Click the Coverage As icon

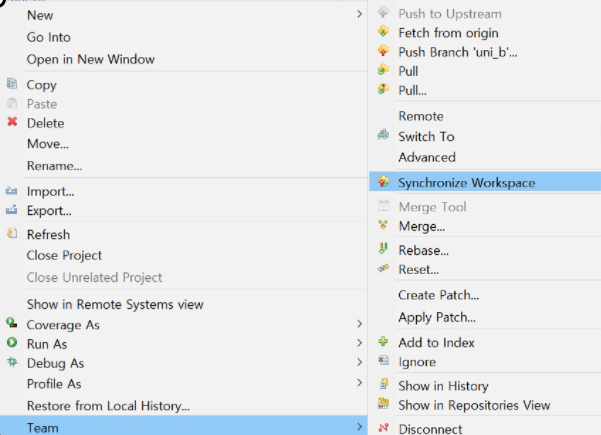click(12, 323)
